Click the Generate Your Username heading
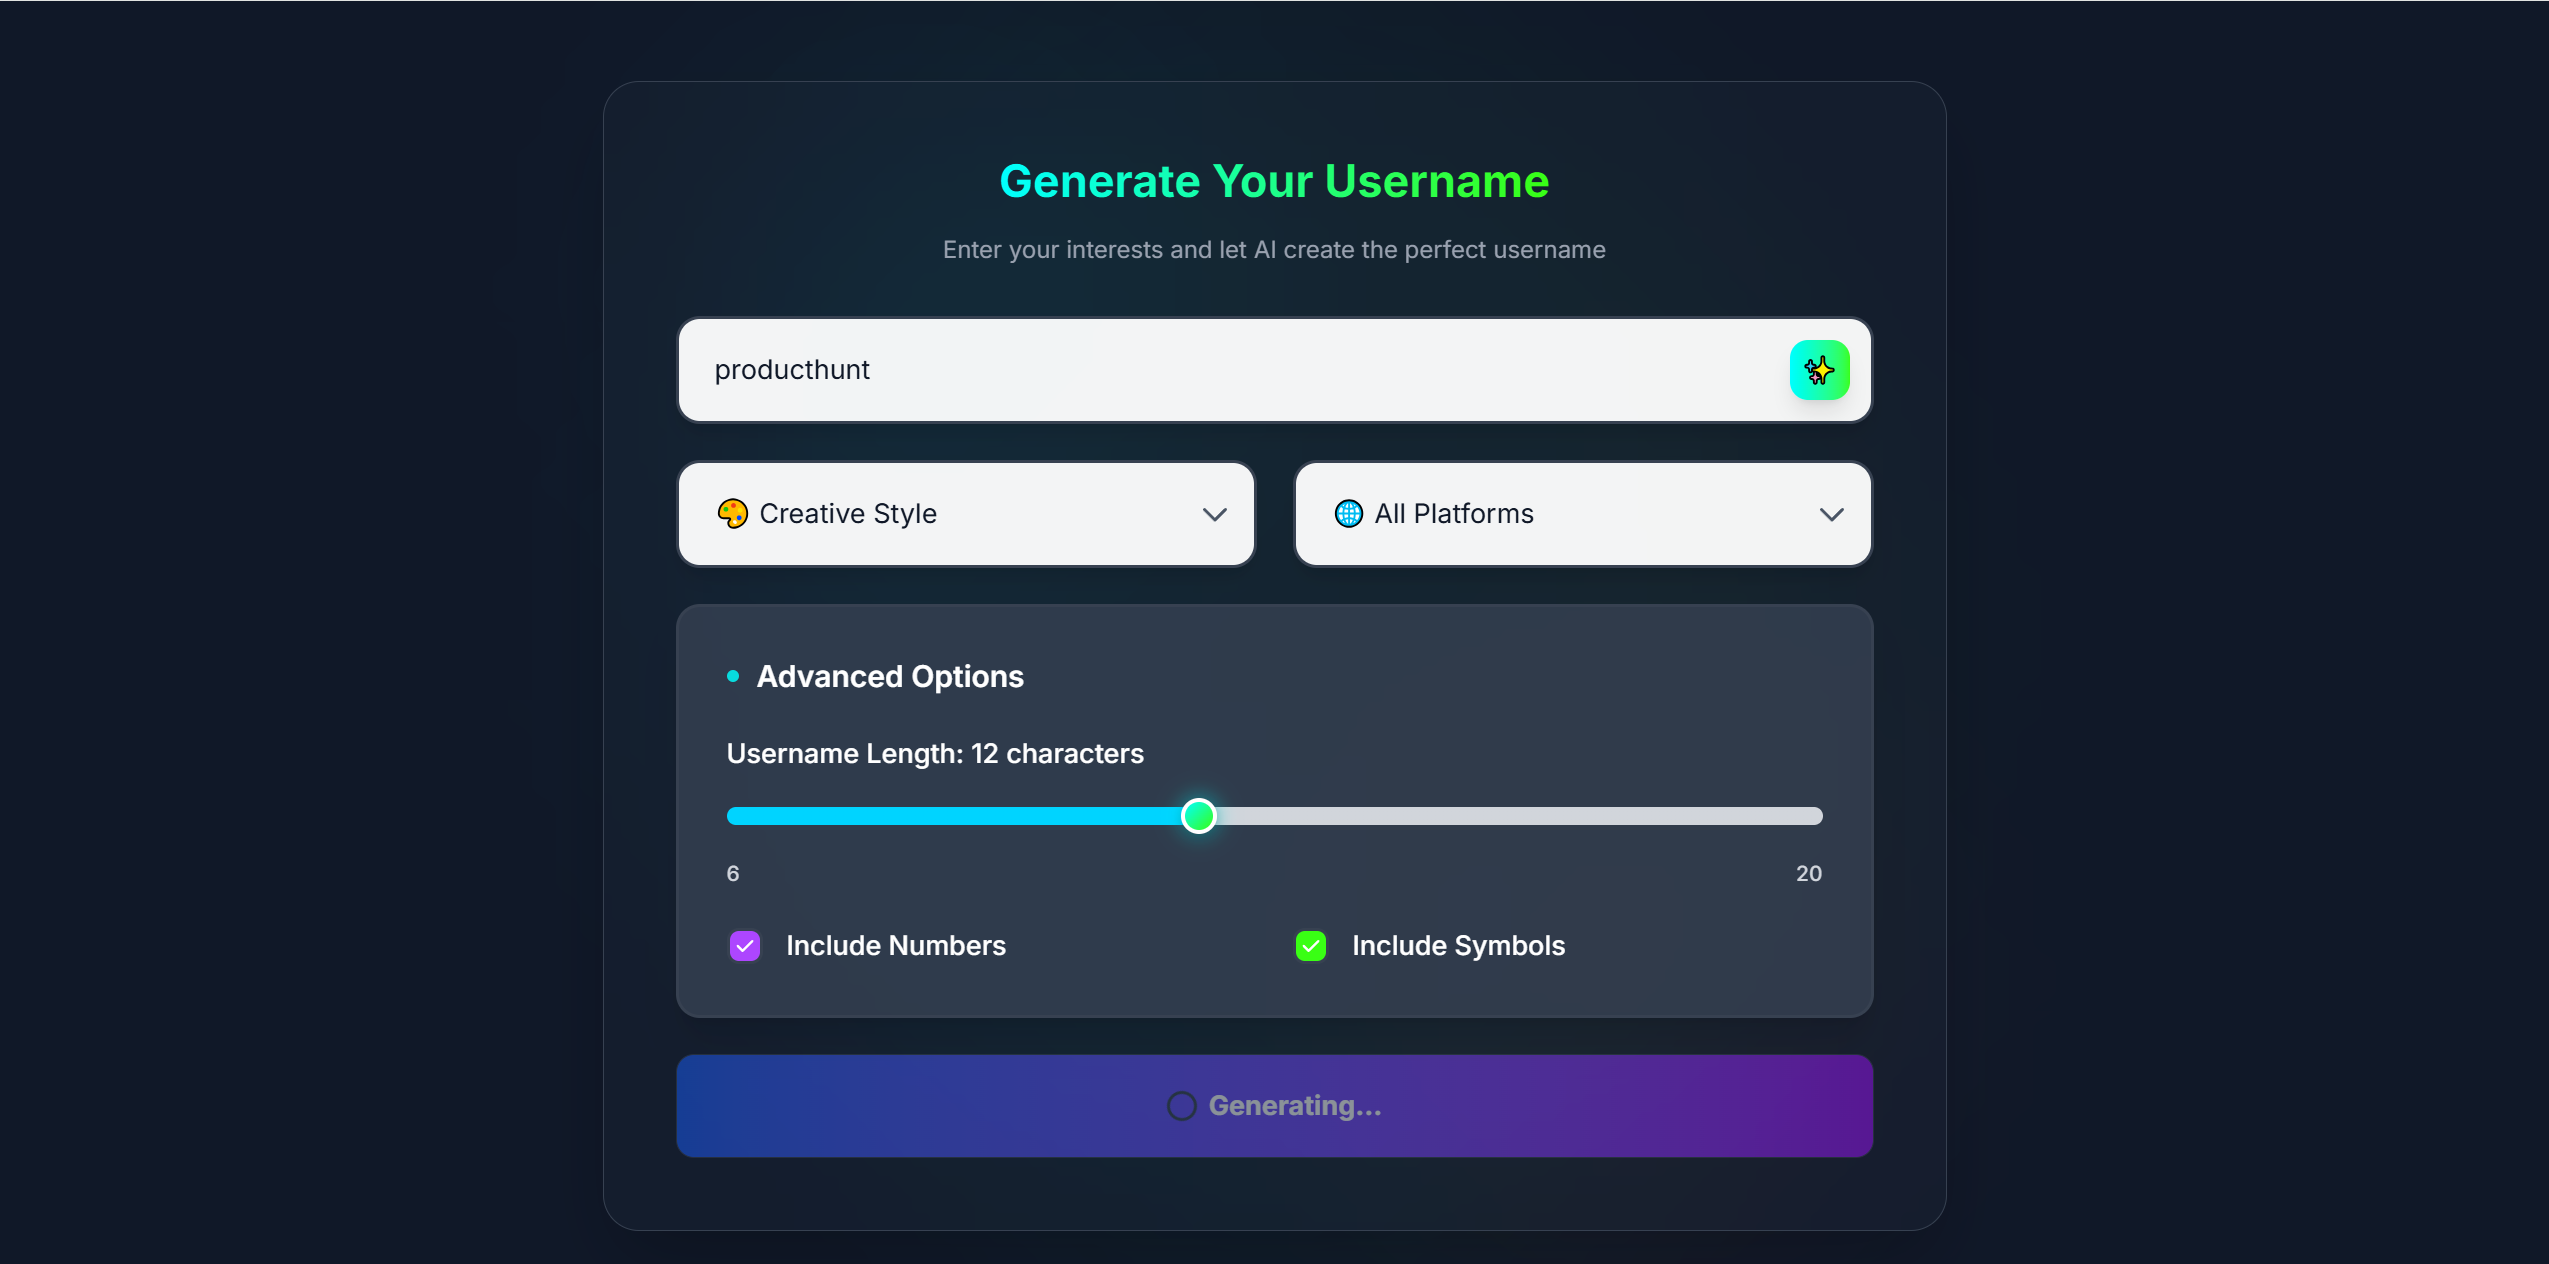The width and height of the screenshot is (2549, 1264). coord(1274,182)
